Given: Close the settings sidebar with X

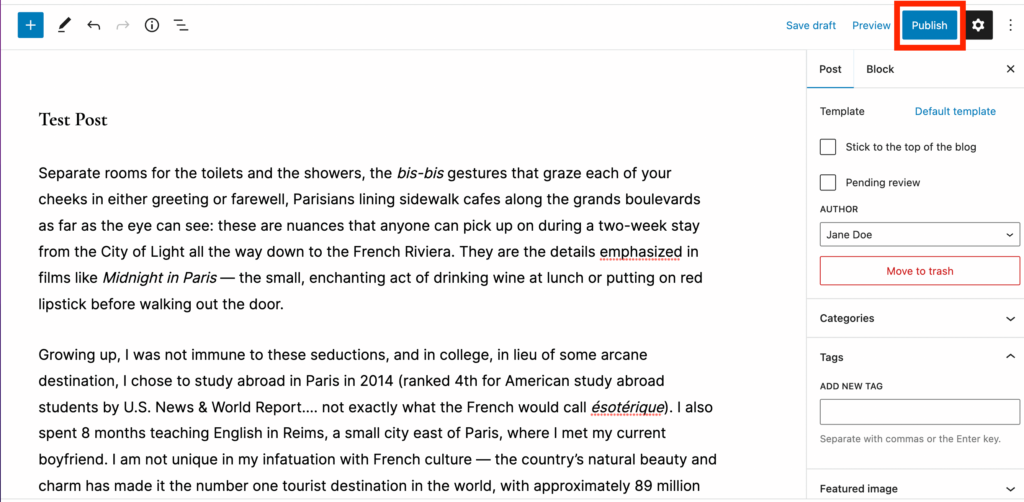Looking at the screenshot, I should pyautogui.click(x=1010, y=69).
